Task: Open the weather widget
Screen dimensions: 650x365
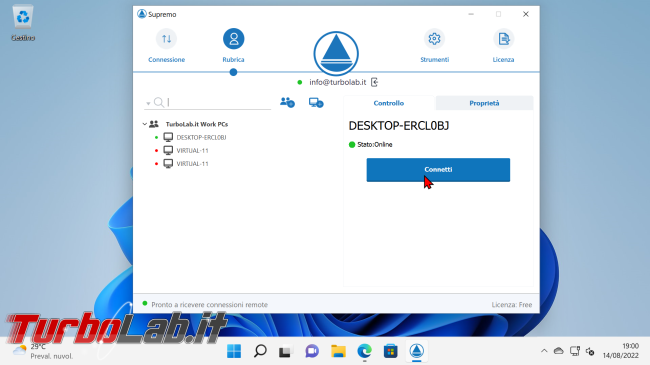Action: point(43,351)
